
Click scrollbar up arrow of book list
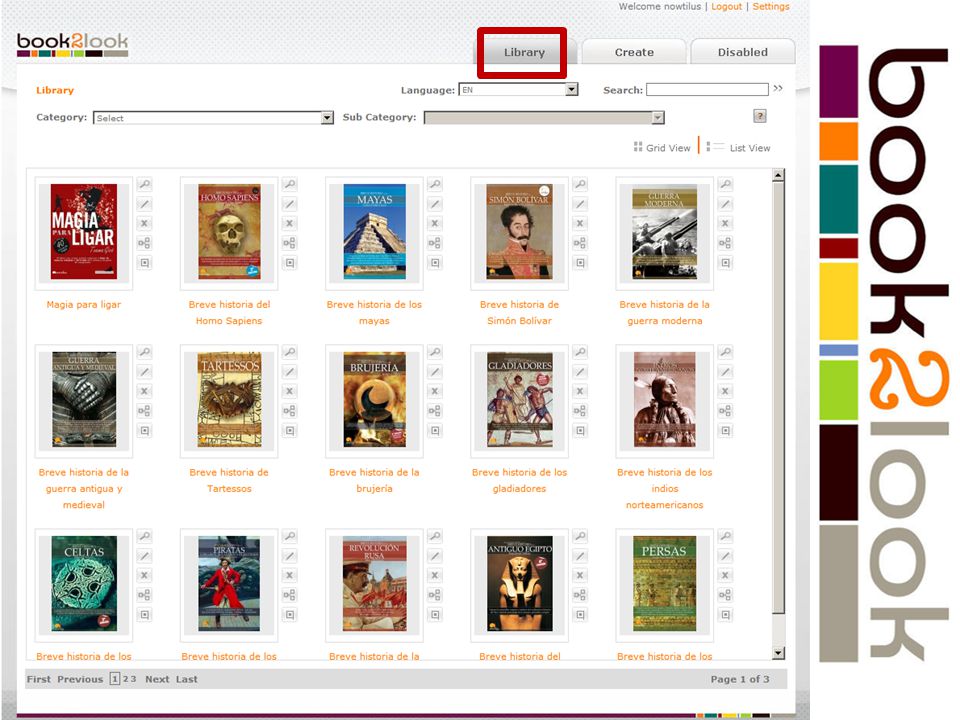(x=778, y=176)
